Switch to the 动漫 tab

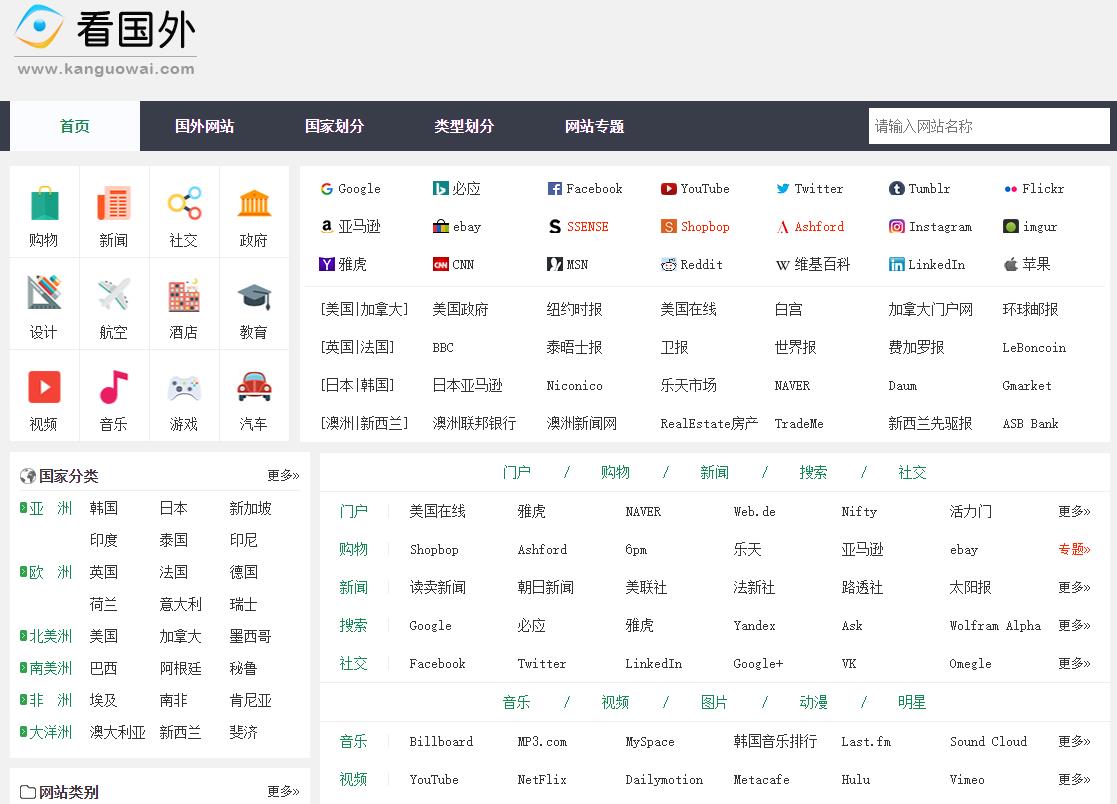[x=813, y=703]
